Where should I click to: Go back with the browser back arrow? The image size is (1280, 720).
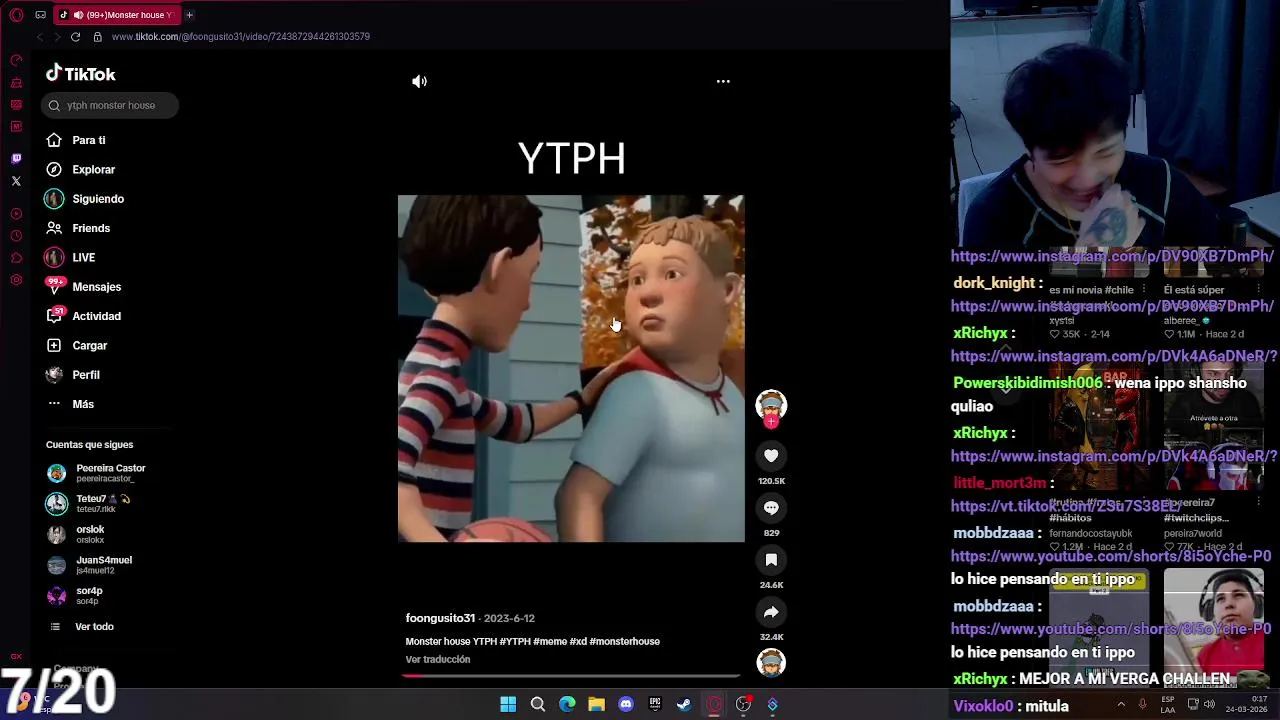(x=39, y=37)
